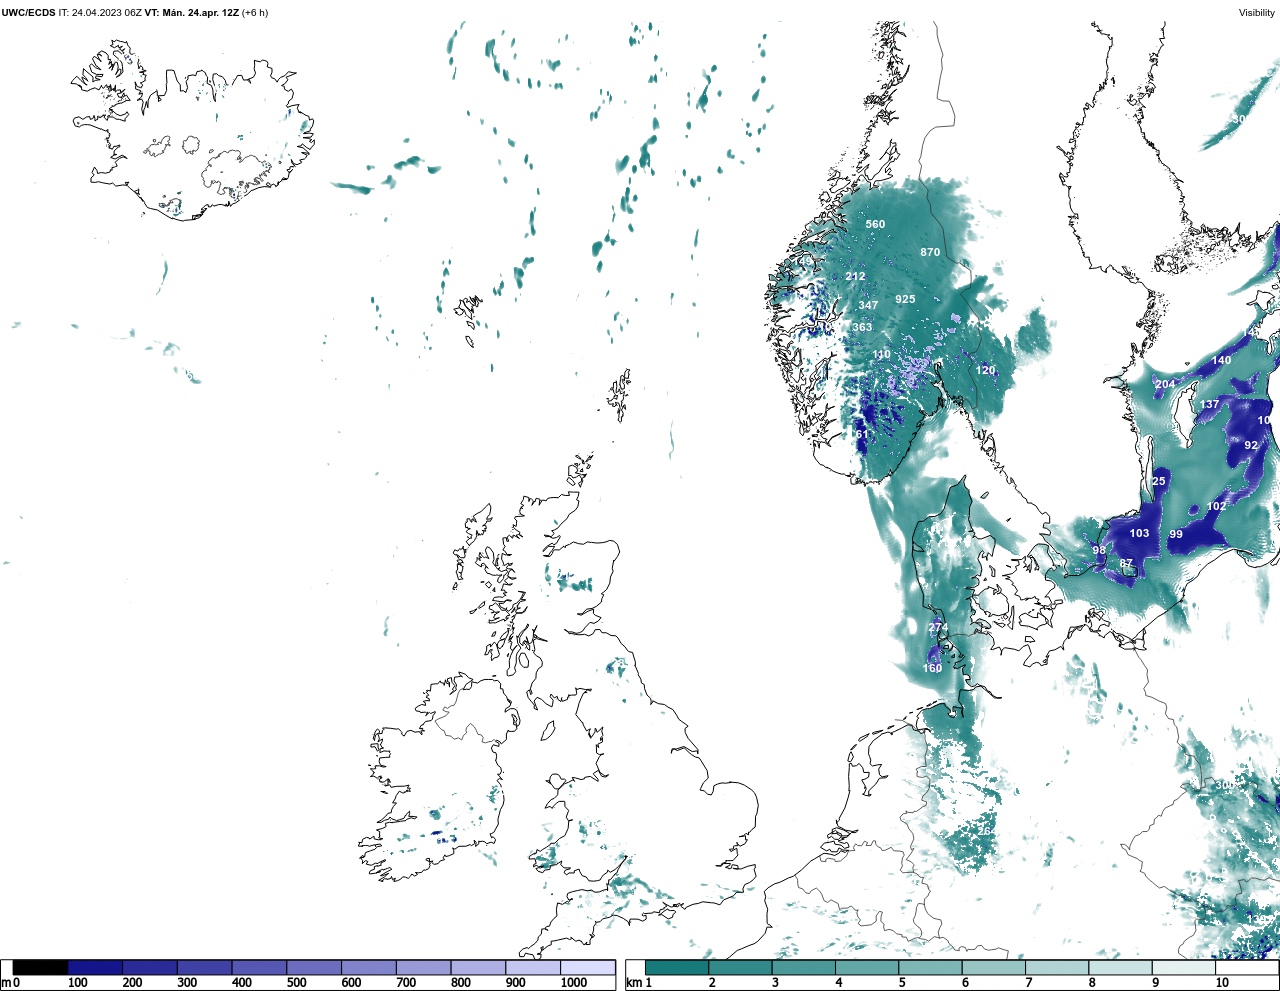Image resolution: width=1280 pixels, height=991 pixels.
Task: Select the '137' value on the map
Action: point(1210,405)
